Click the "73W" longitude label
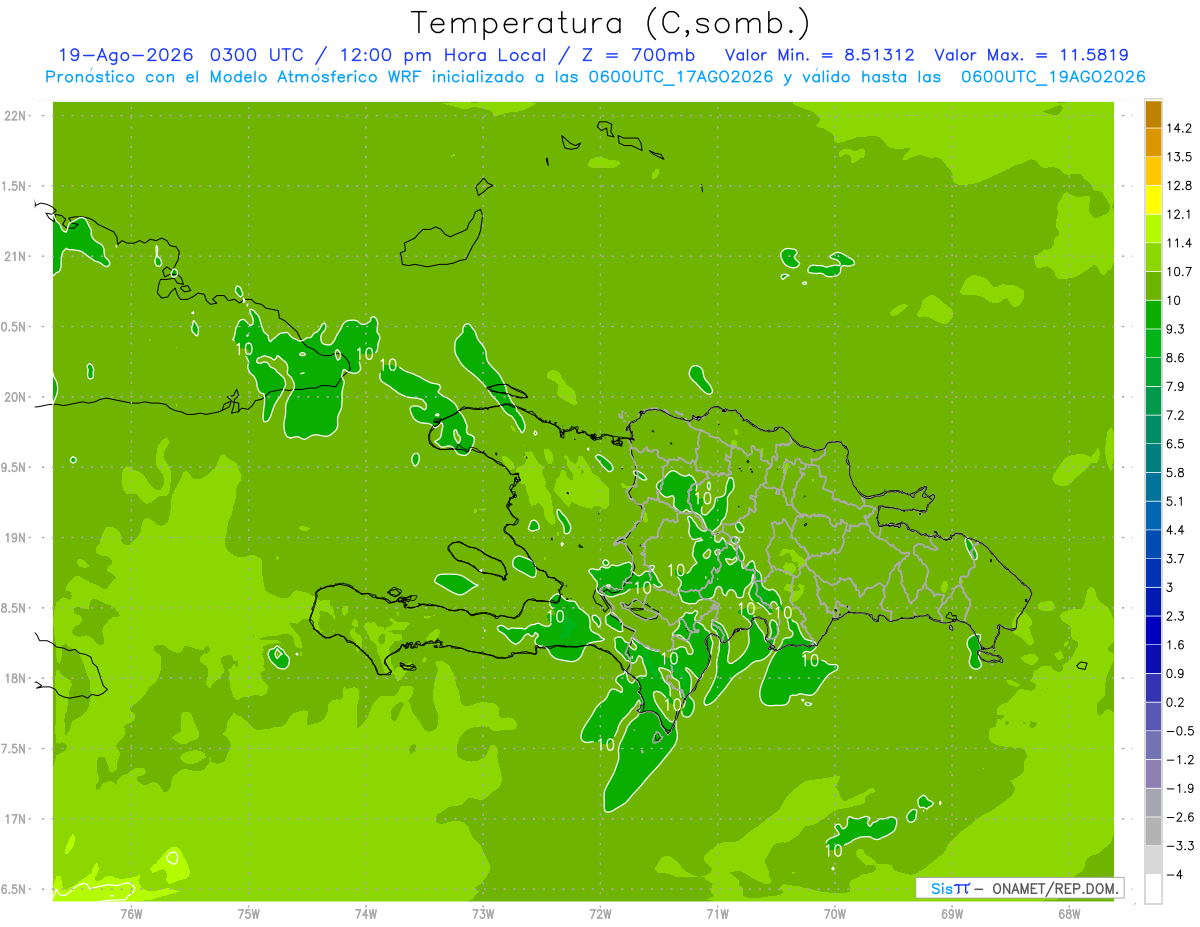Viewport: 1200px width, 927px height. 483,913
